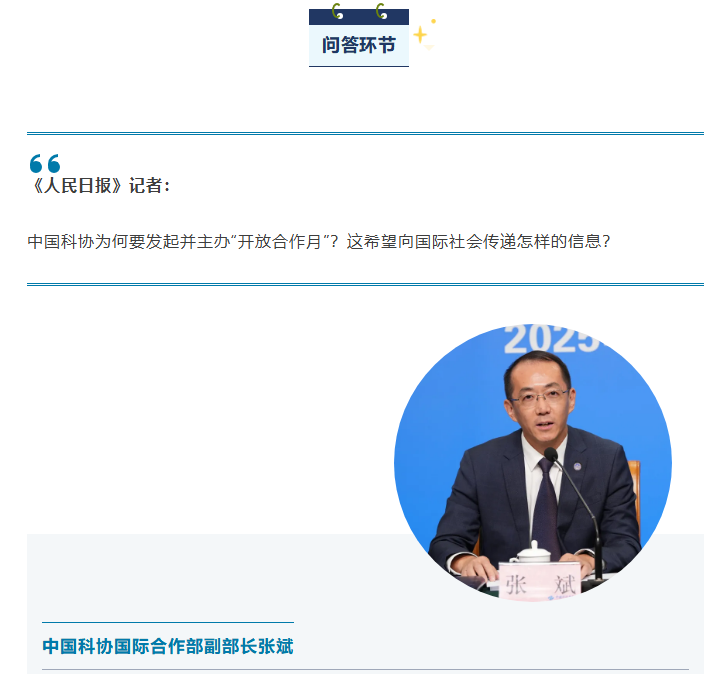Click the 2025 text on photo backdrop
Image resolution: width=710 pixels, height=674 pixels.
point(551,339)
